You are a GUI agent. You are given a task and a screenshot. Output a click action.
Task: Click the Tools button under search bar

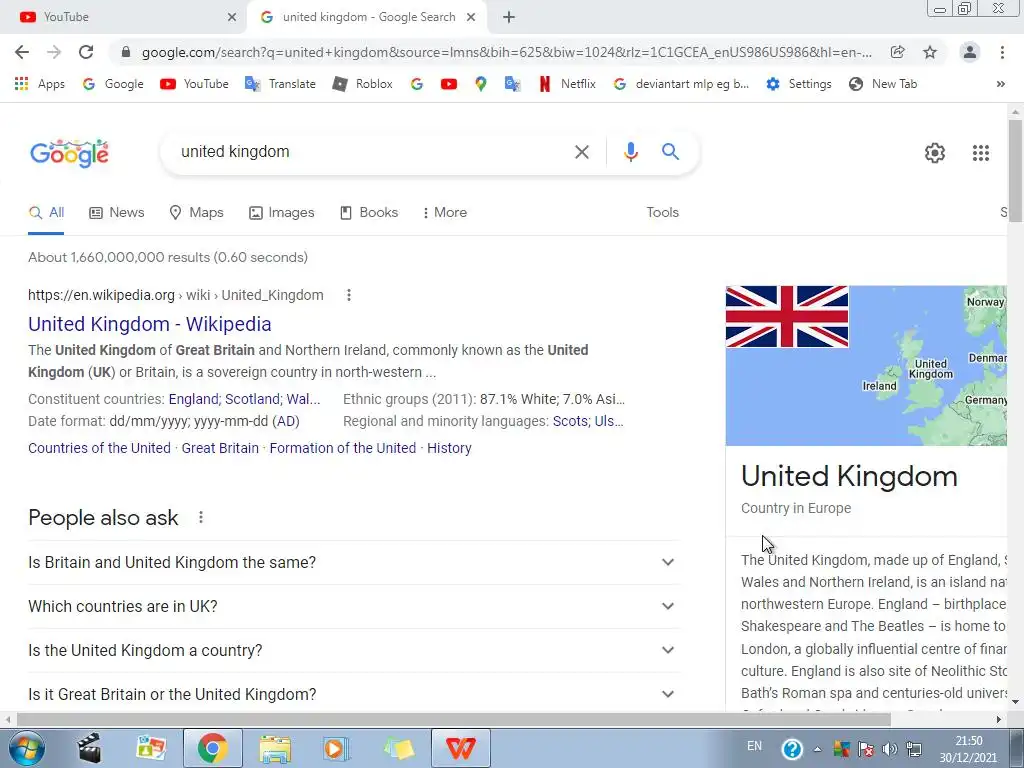pos(662,212)
